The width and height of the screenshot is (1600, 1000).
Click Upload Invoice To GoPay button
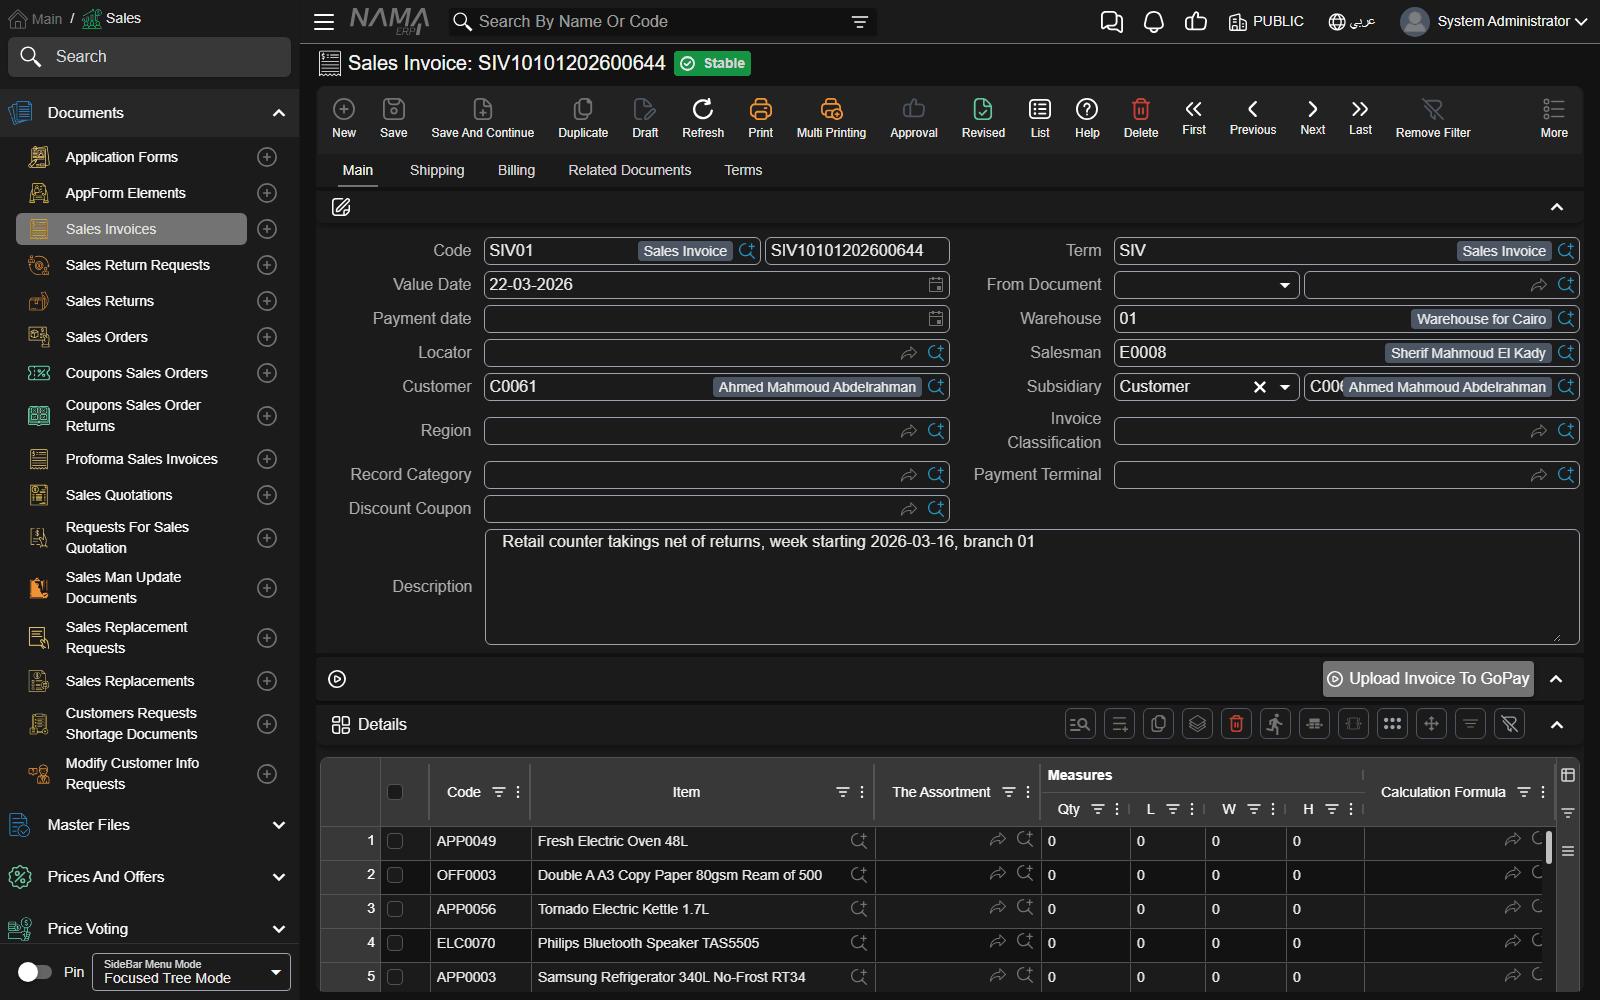point(1428,679)
